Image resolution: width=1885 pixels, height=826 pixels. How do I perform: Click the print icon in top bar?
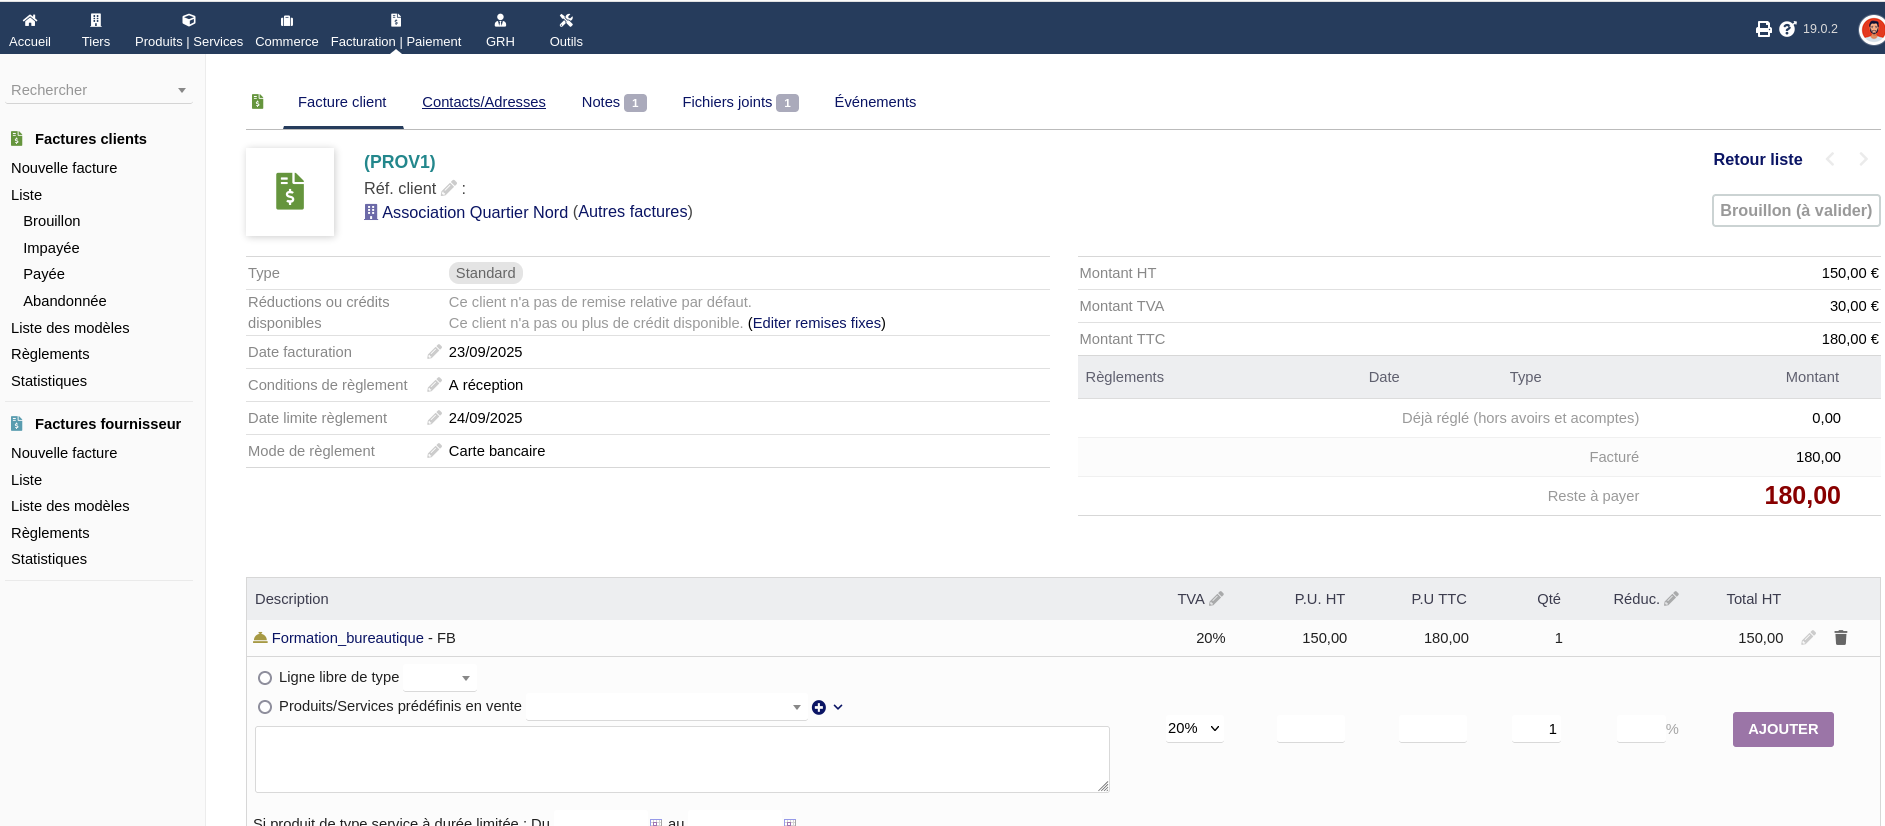coord(1763,29)
